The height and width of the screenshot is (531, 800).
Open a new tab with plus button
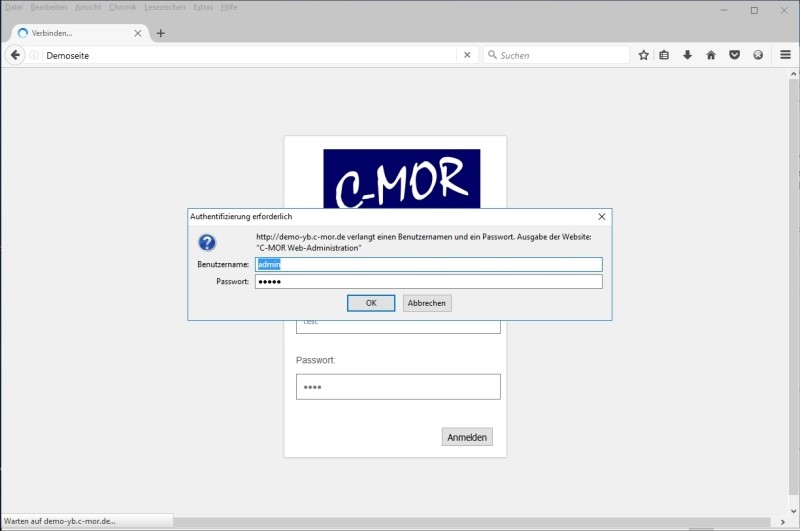(160, 33)
